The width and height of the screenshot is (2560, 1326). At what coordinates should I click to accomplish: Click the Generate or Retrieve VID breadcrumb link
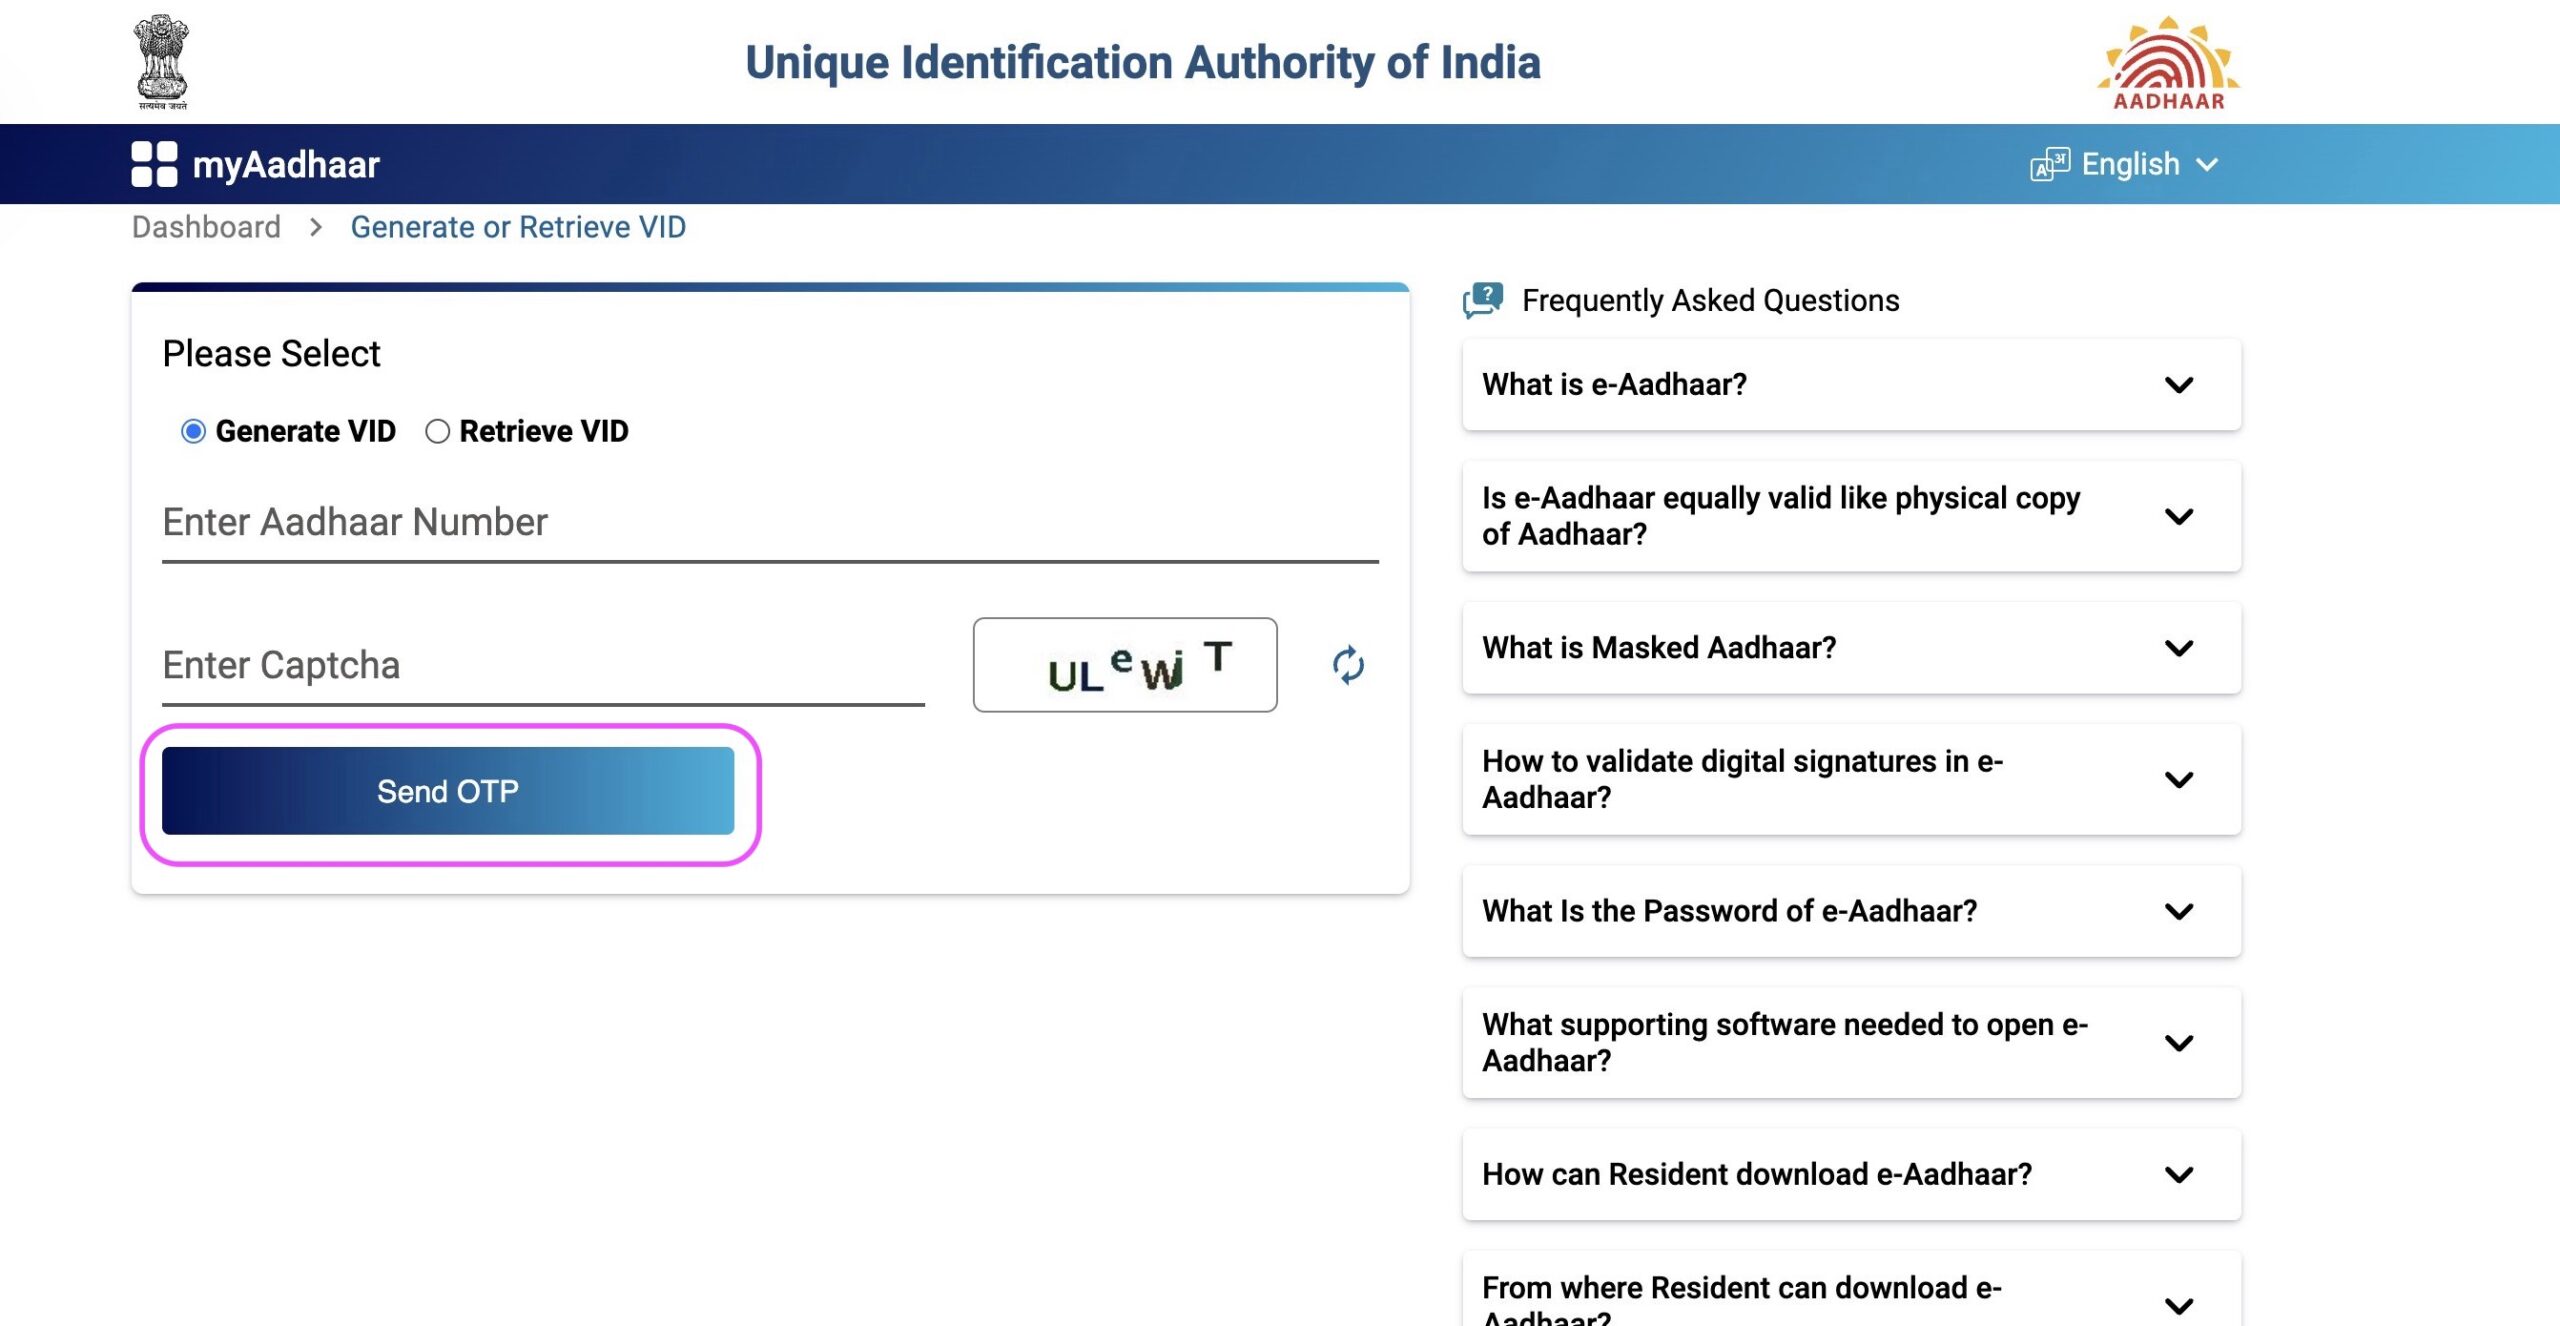tap(517, 225)
